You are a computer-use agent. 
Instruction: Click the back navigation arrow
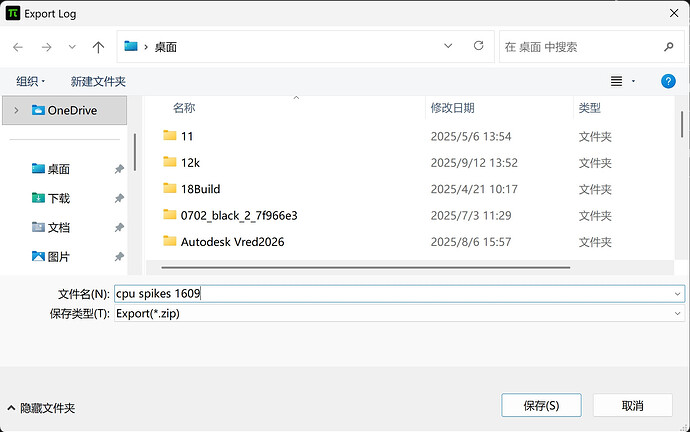click(x=18, y=46)
